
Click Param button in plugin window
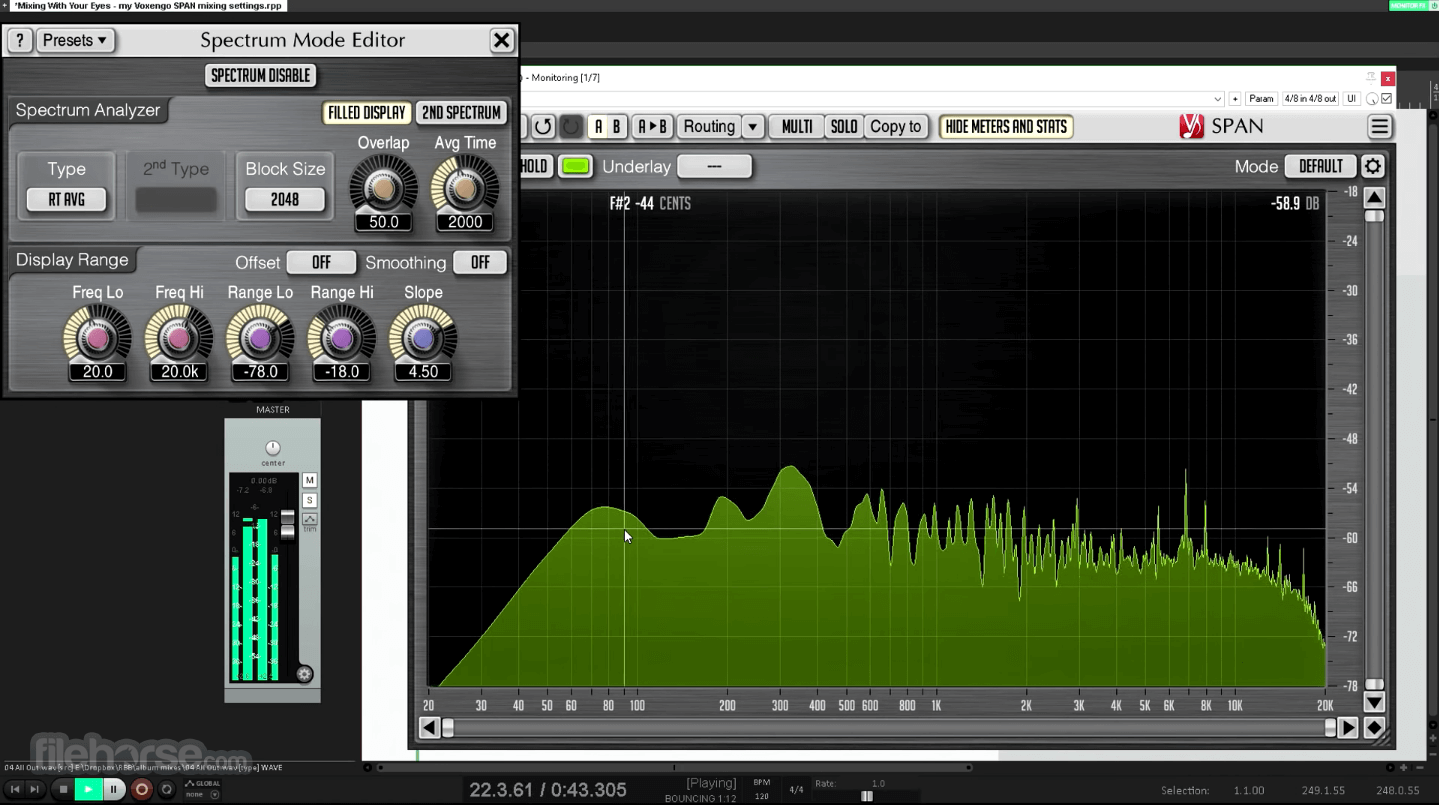[1261, 99]
